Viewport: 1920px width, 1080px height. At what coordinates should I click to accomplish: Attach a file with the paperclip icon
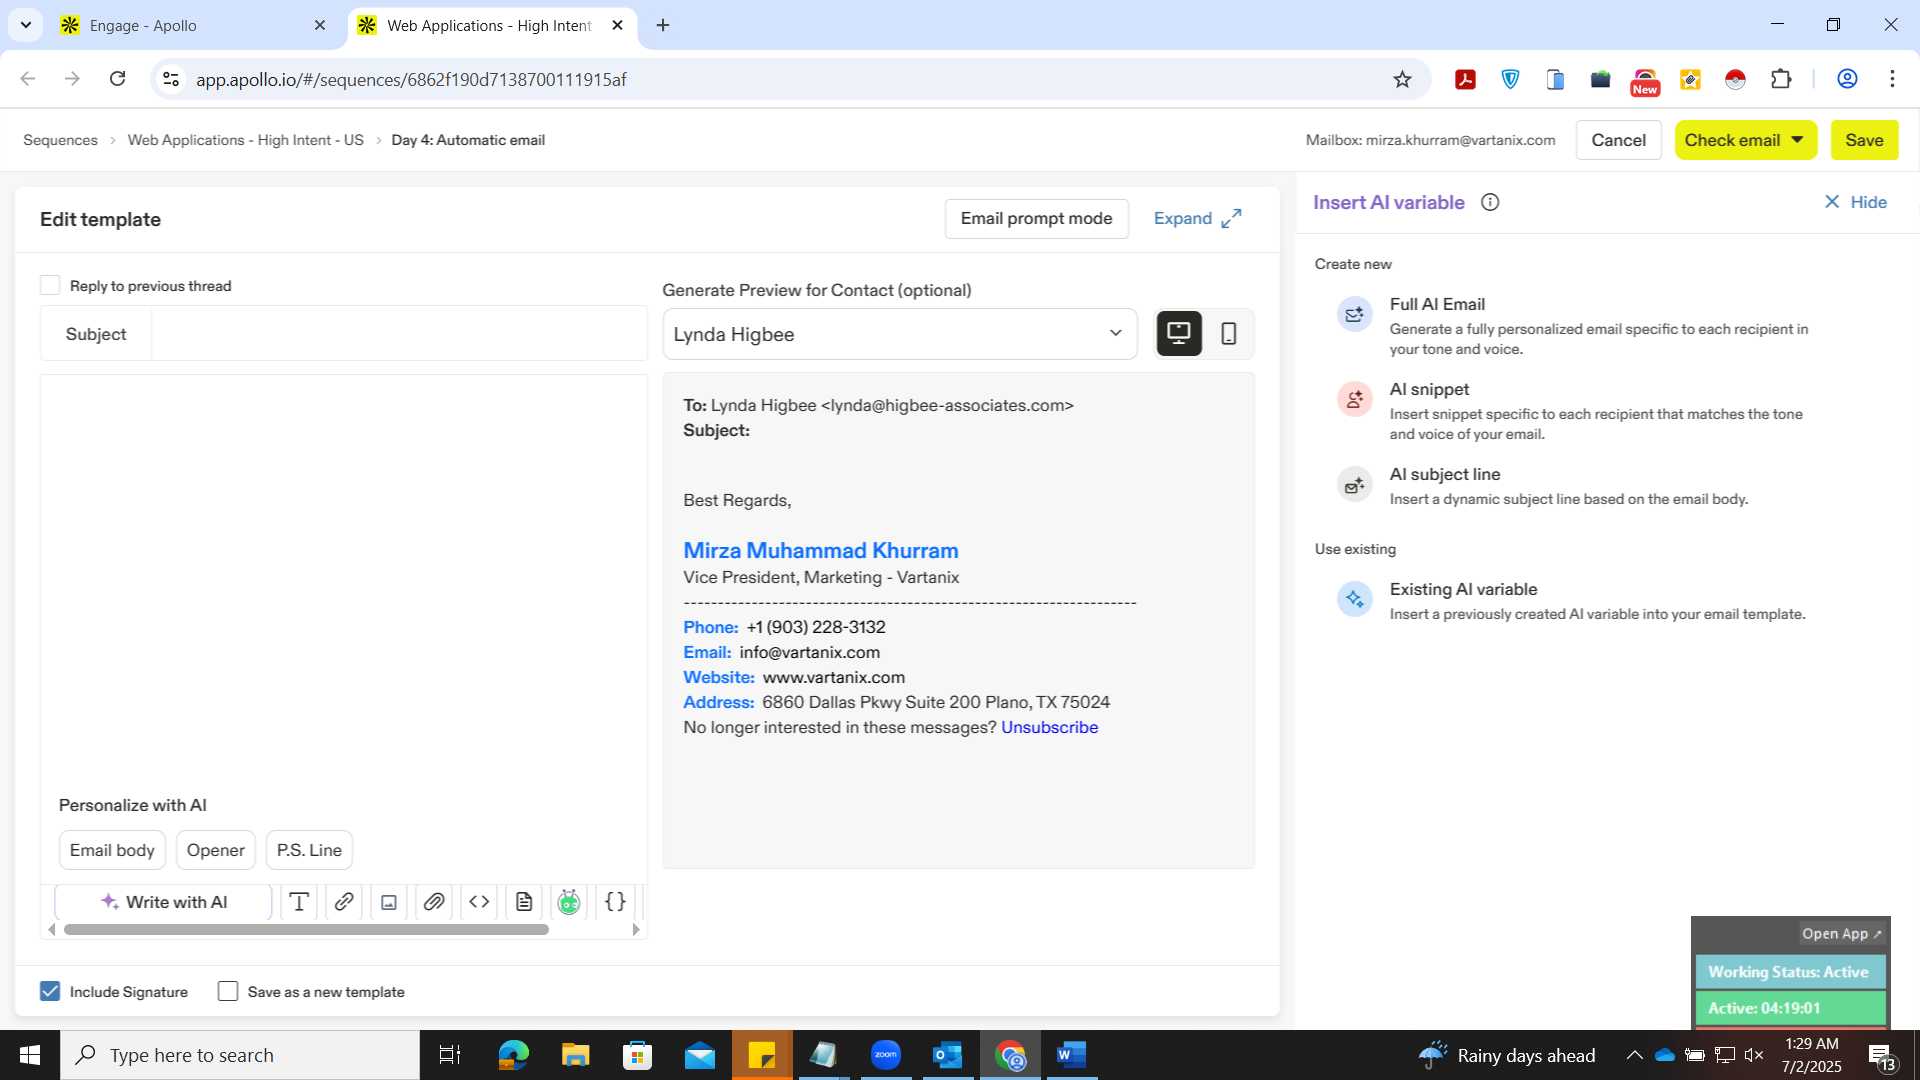[434, 902]
